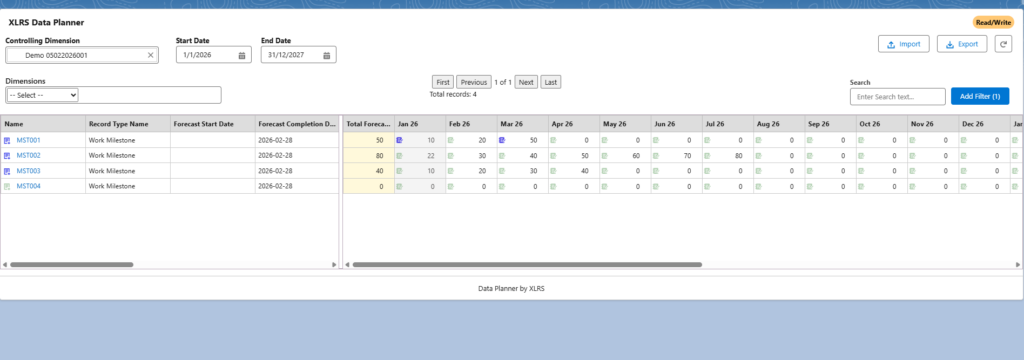
Task: Open the End Date calendar icon
Action: coord(327,56)
